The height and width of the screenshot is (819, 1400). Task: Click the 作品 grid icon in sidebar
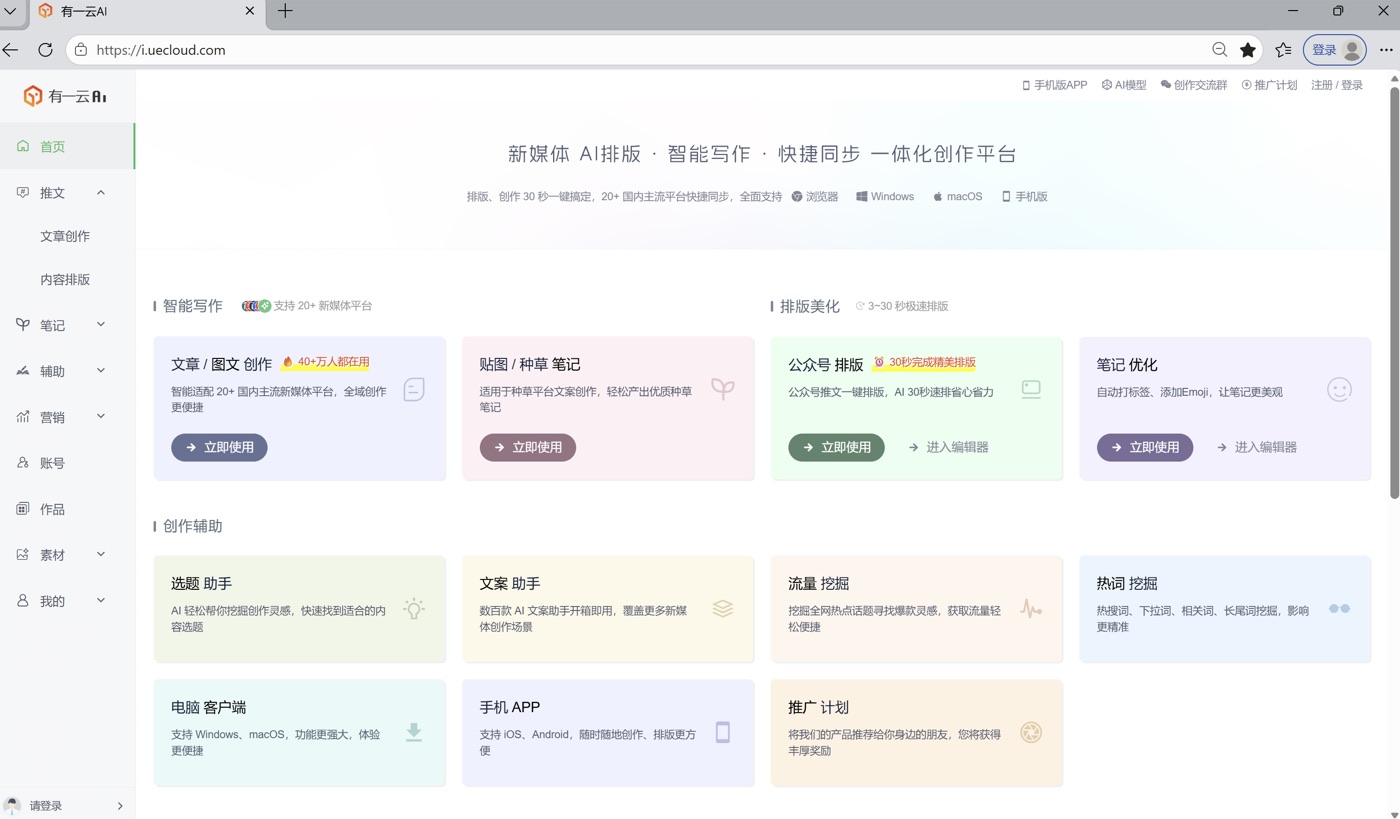(x=23, y=508)
